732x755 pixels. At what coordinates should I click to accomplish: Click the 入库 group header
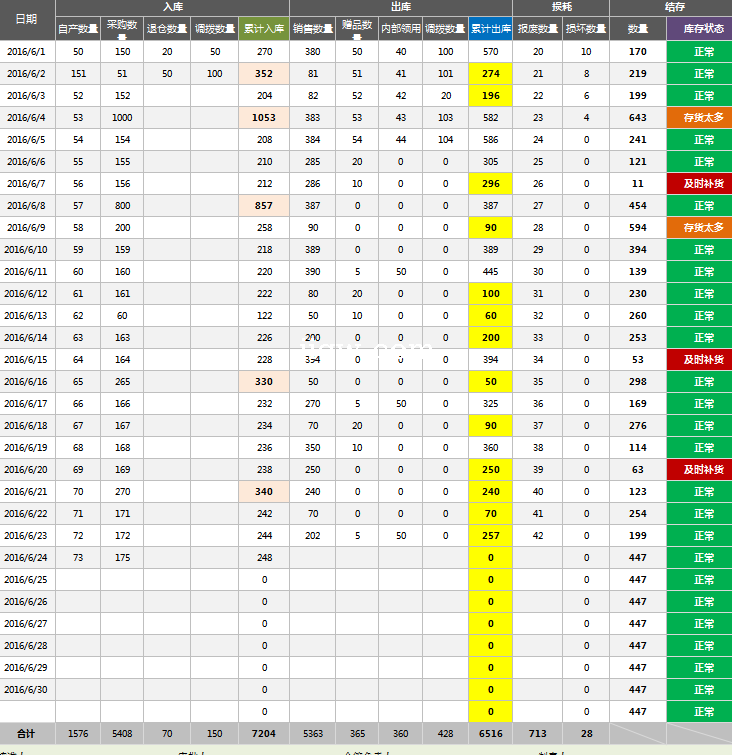[172, 7]
